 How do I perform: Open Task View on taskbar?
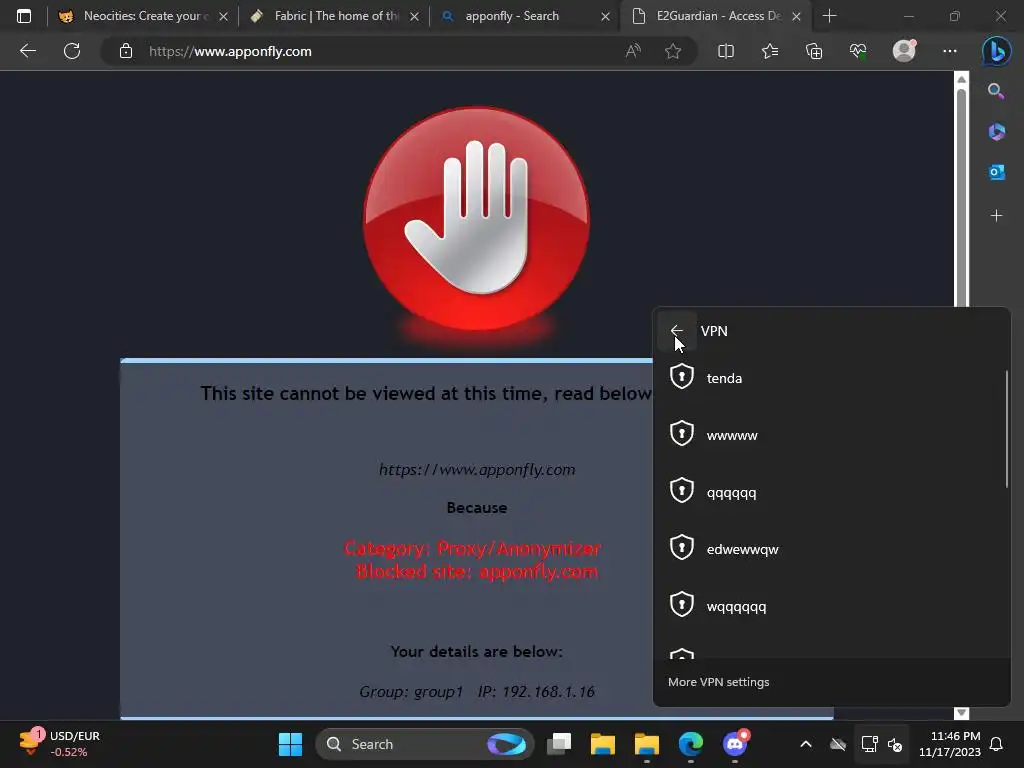pyautogui.click(x=558, y=744)
